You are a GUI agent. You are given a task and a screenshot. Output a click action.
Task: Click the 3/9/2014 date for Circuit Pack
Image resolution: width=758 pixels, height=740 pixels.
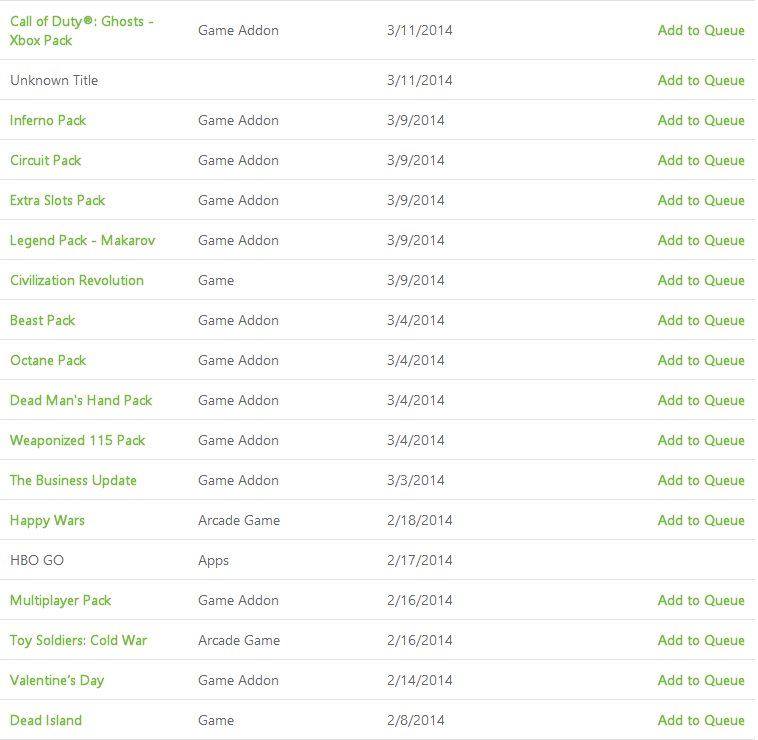coord(416,160)
